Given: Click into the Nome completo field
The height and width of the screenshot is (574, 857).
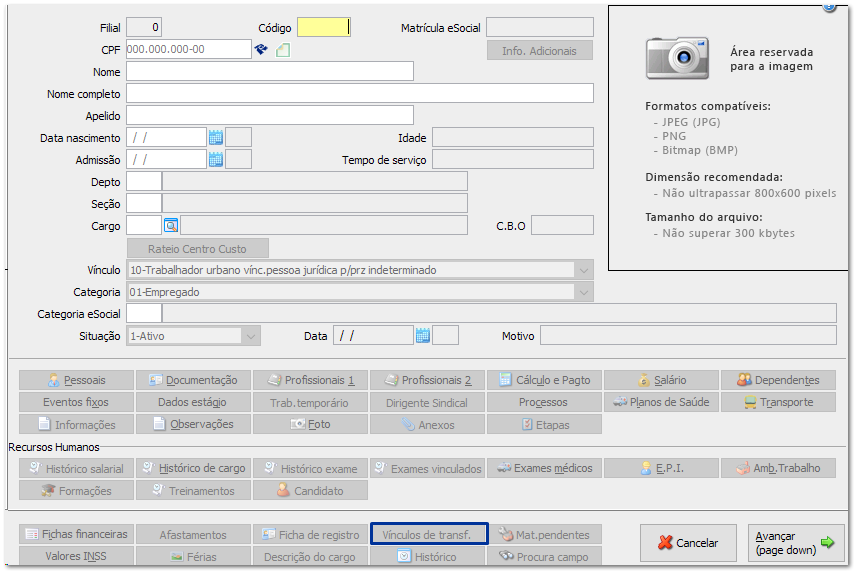Looking at the screenshot, I should 359,94.
